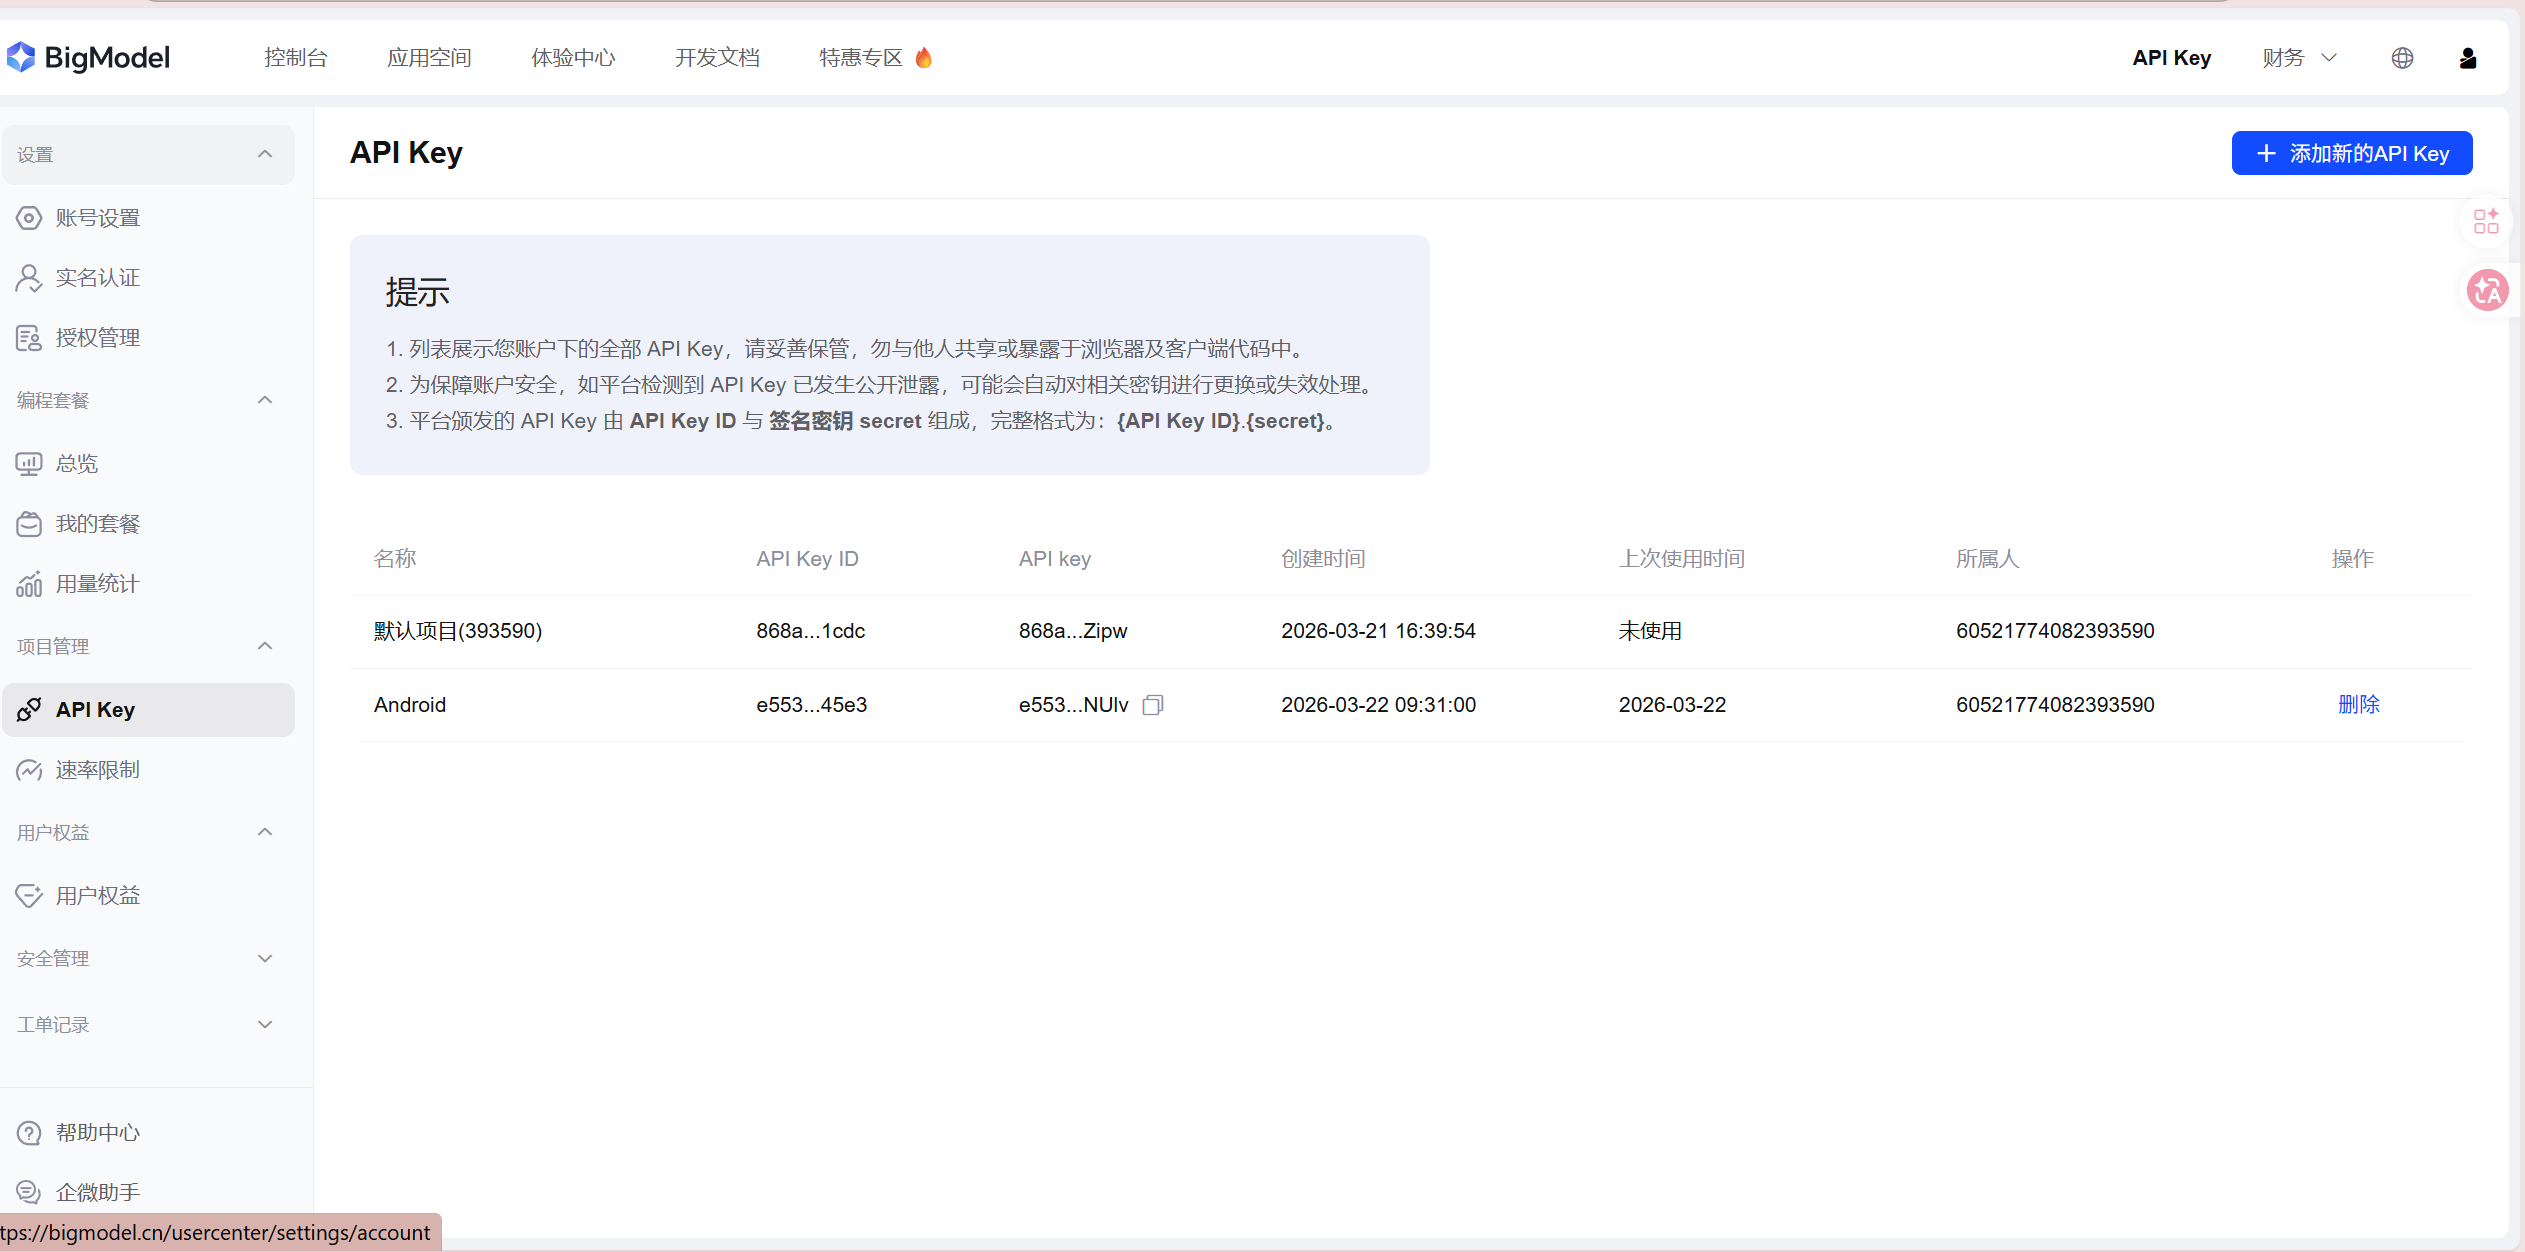
Task: Go to 实名认证 page
Action: (x=98, y=278)
